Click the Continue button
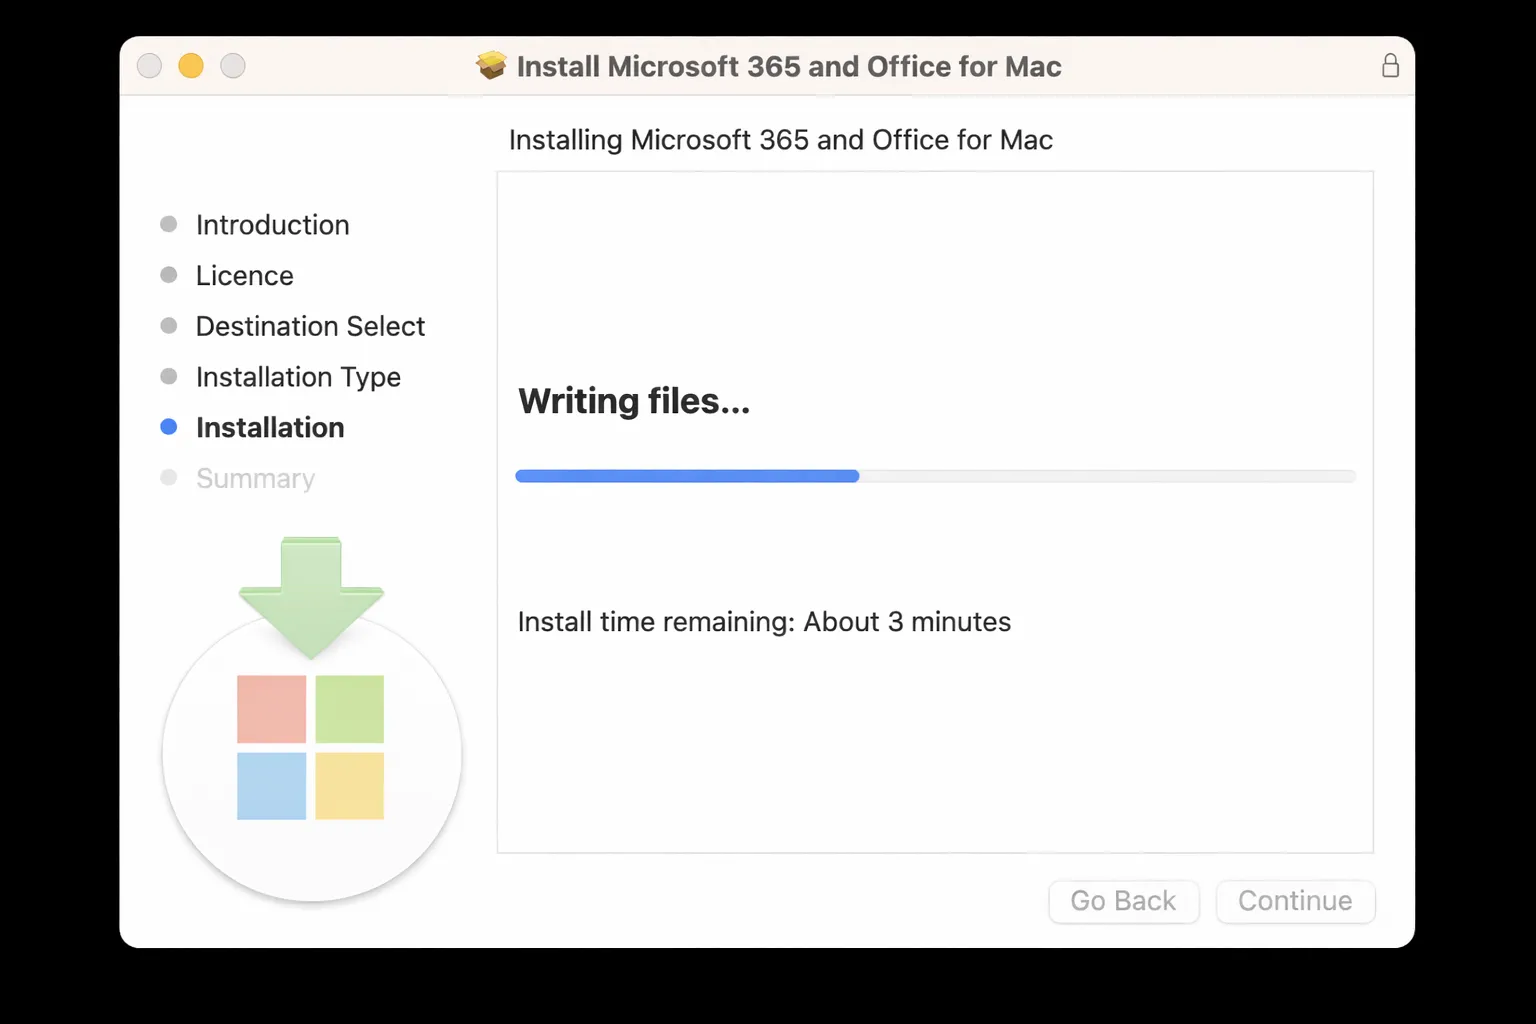The height and width of the screenshot is (1024, 1536). [x=1295, y=901]
